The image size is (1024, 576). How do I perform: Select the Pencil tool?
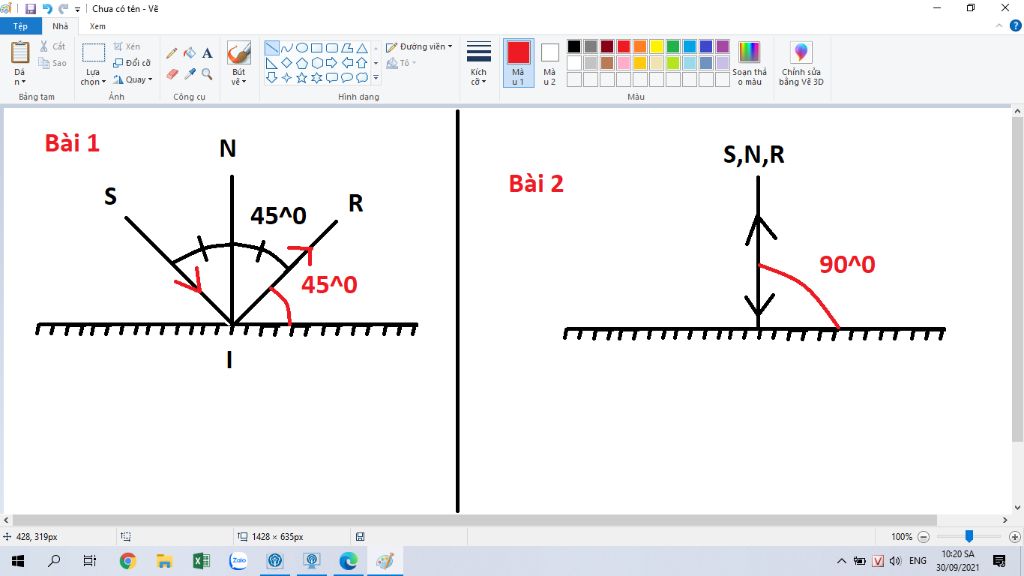point(172,54)
